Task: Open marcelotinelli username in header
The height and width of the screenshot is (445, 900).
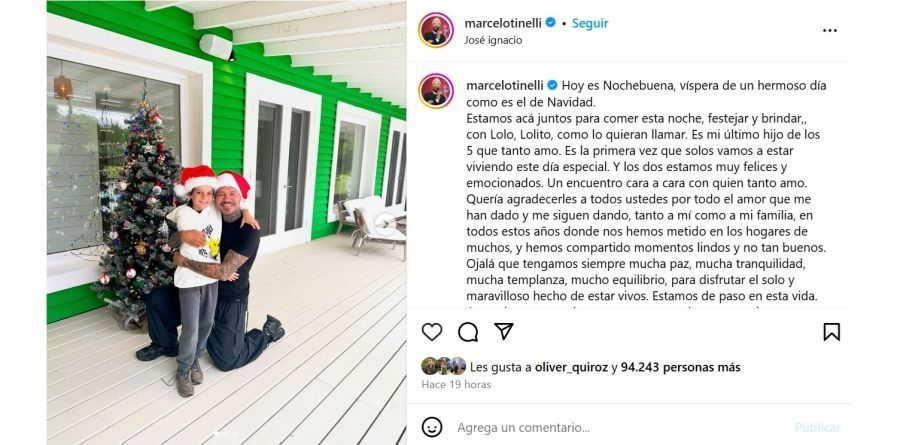Action: pyautogui.click(x=503, y=24)
